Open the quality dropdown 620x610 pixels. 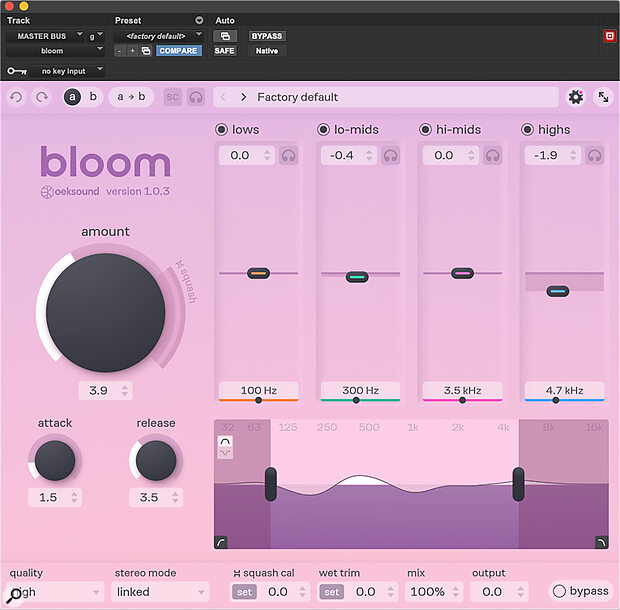point(55,592)
